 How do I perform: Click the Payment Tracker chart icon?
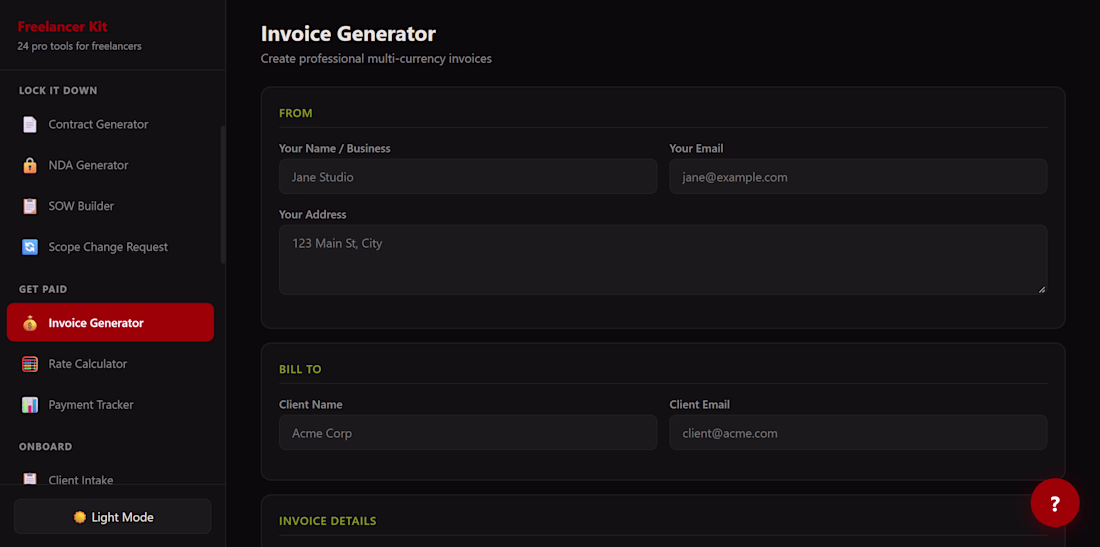29,405
